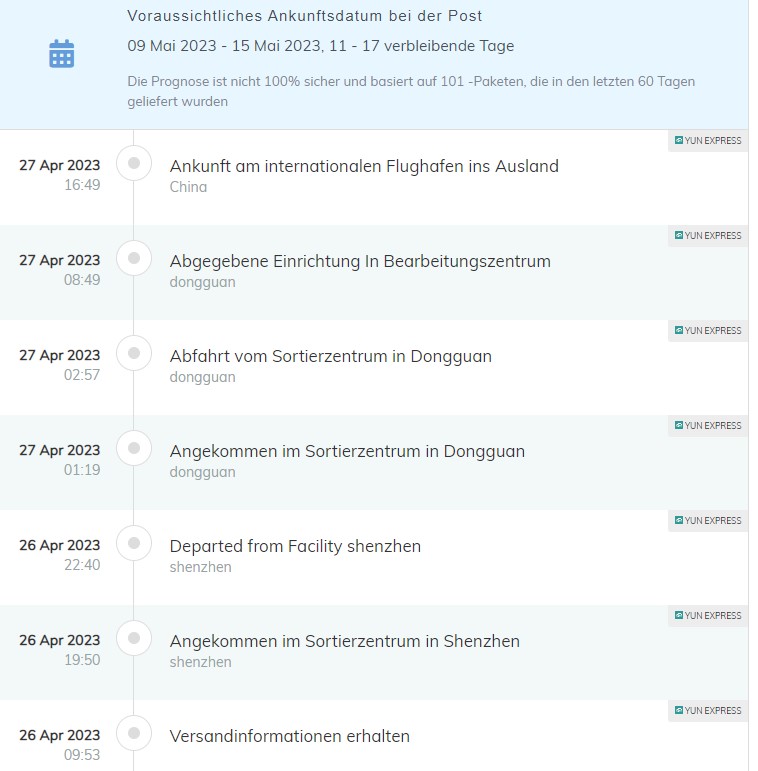
Task: Select timeline marker for 26 Apr 19:50 event
Action: coord(134,638)
